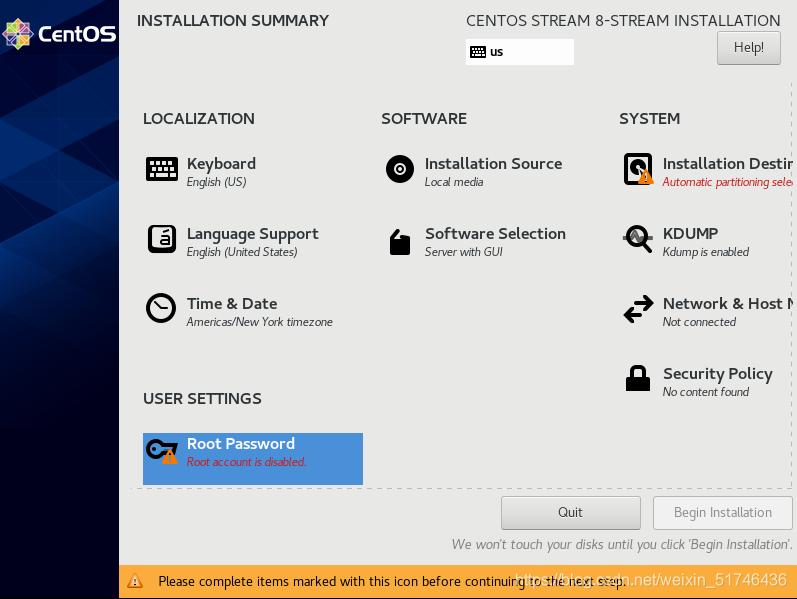The image size is (797, 599).
Task: Click the Root Password key icon
Action: coord(162,451)
